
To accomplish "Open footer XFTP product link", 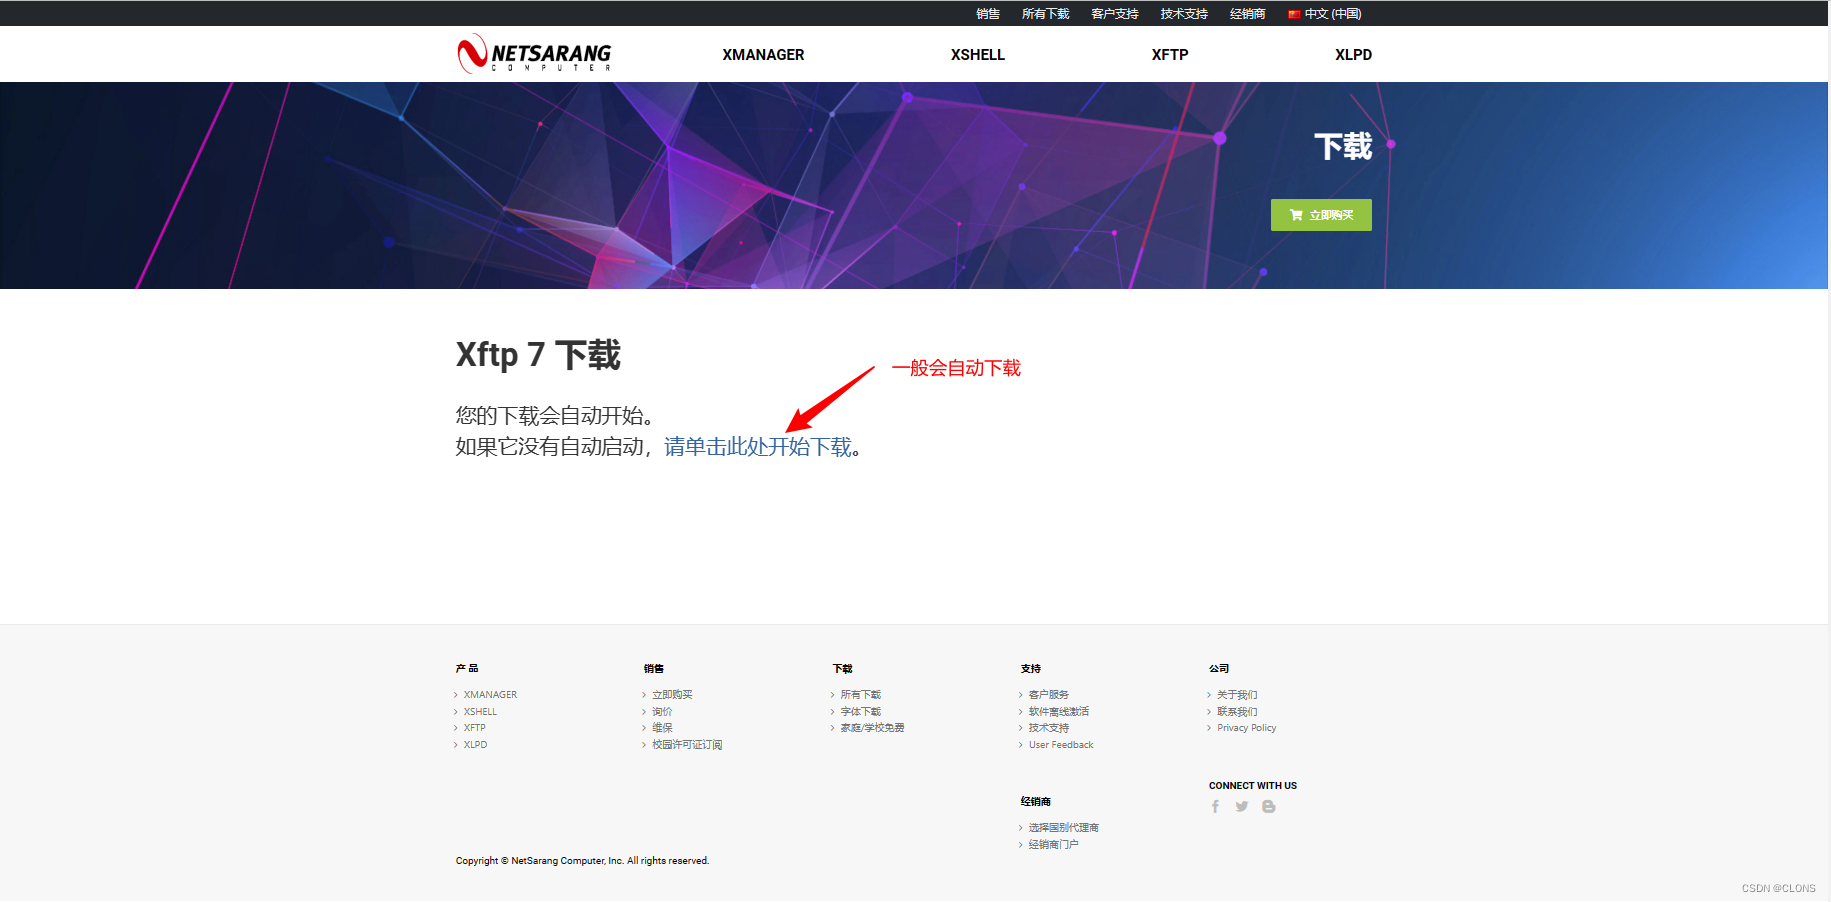I will 474,728.
